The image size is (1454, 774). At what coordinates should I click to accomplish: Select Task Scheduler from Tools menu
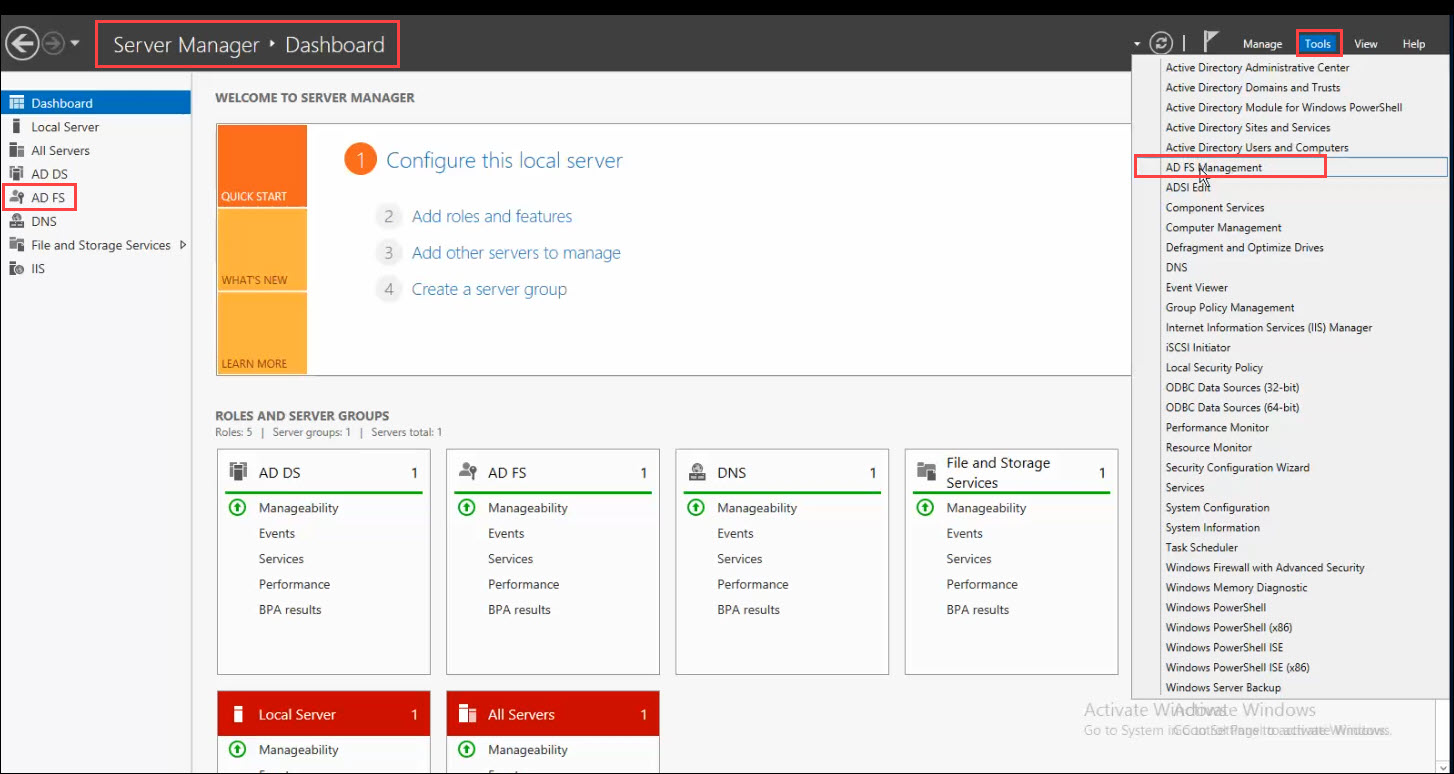tap(1202, 548)
